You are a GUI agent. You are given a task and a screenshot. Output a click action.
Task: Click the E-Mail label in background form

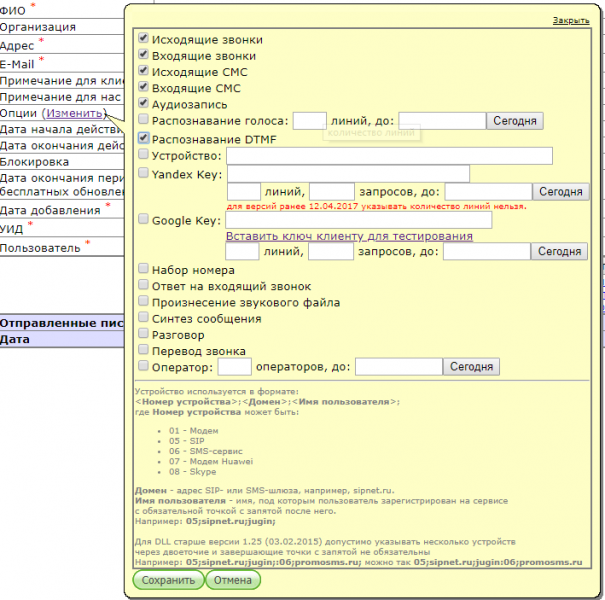(17, 64)
